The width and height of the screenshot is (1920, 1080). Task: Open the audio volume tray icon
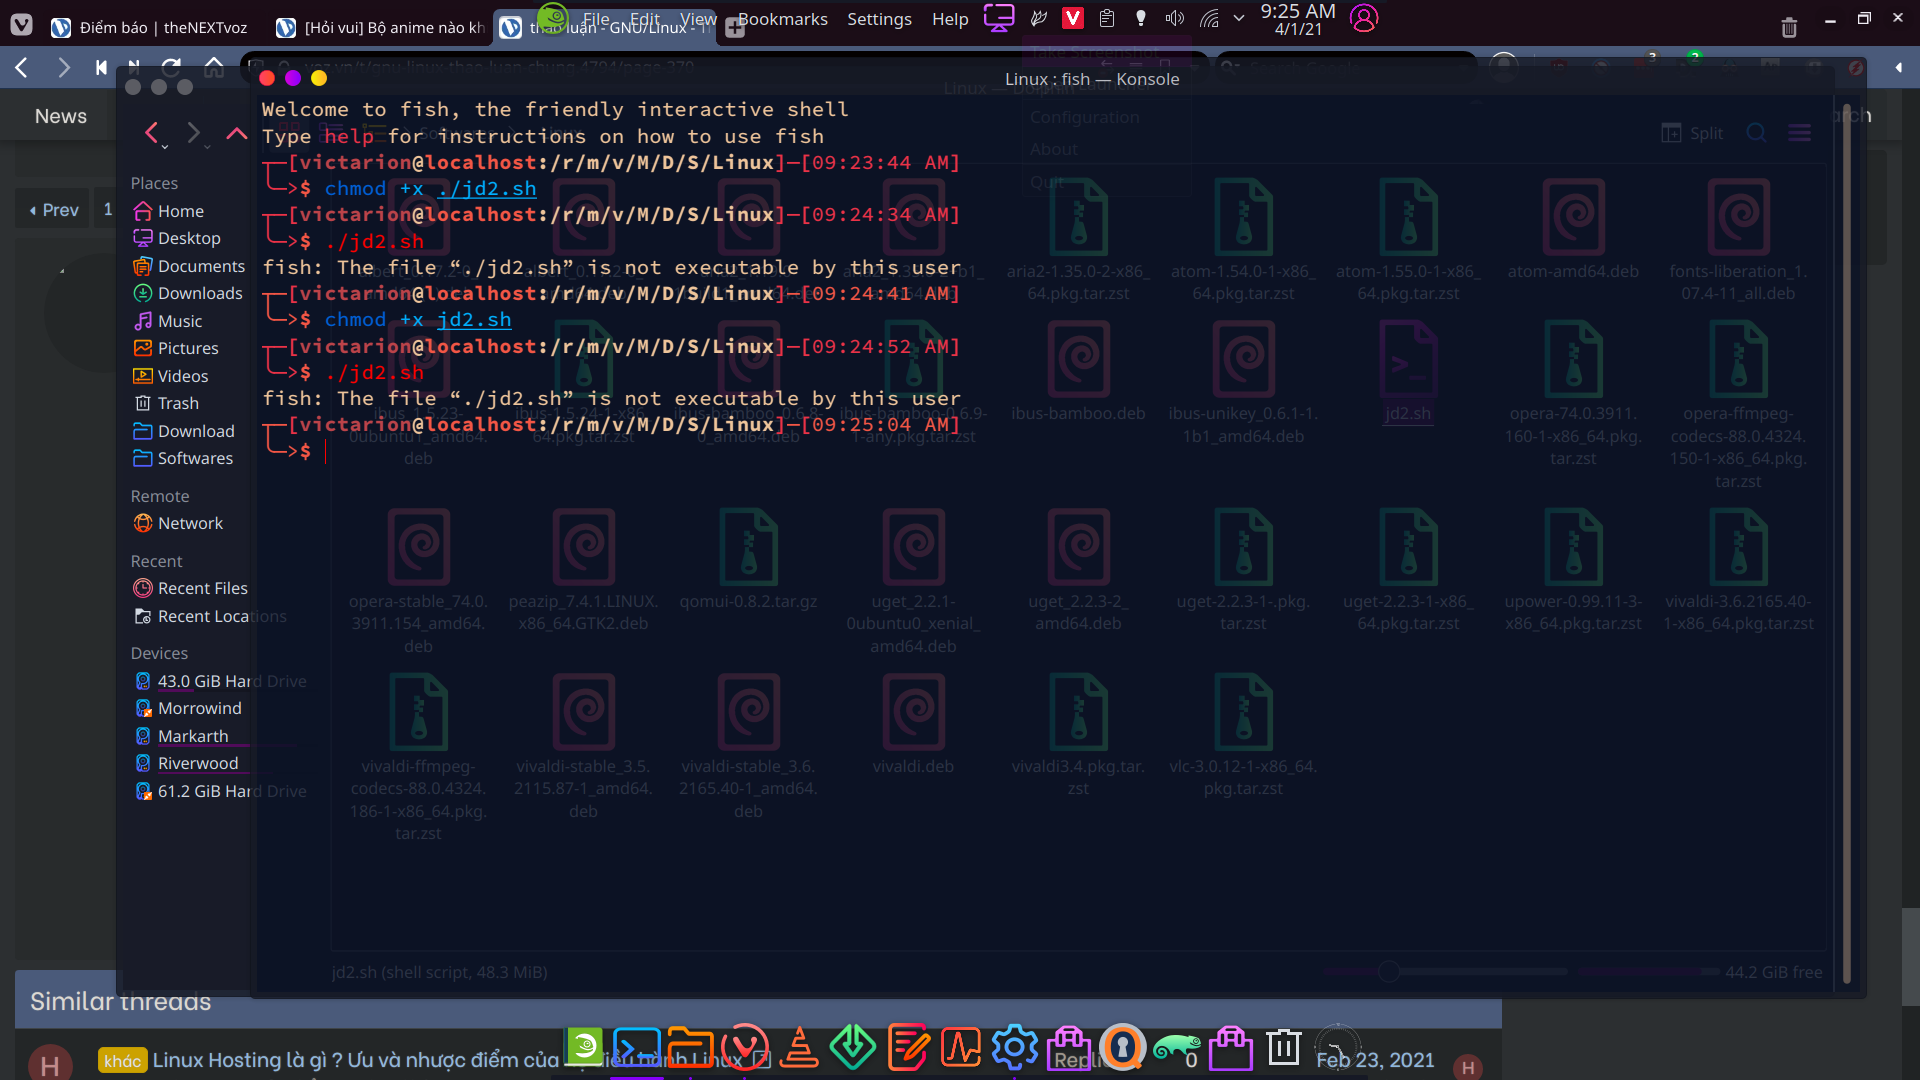(1175, 18)
